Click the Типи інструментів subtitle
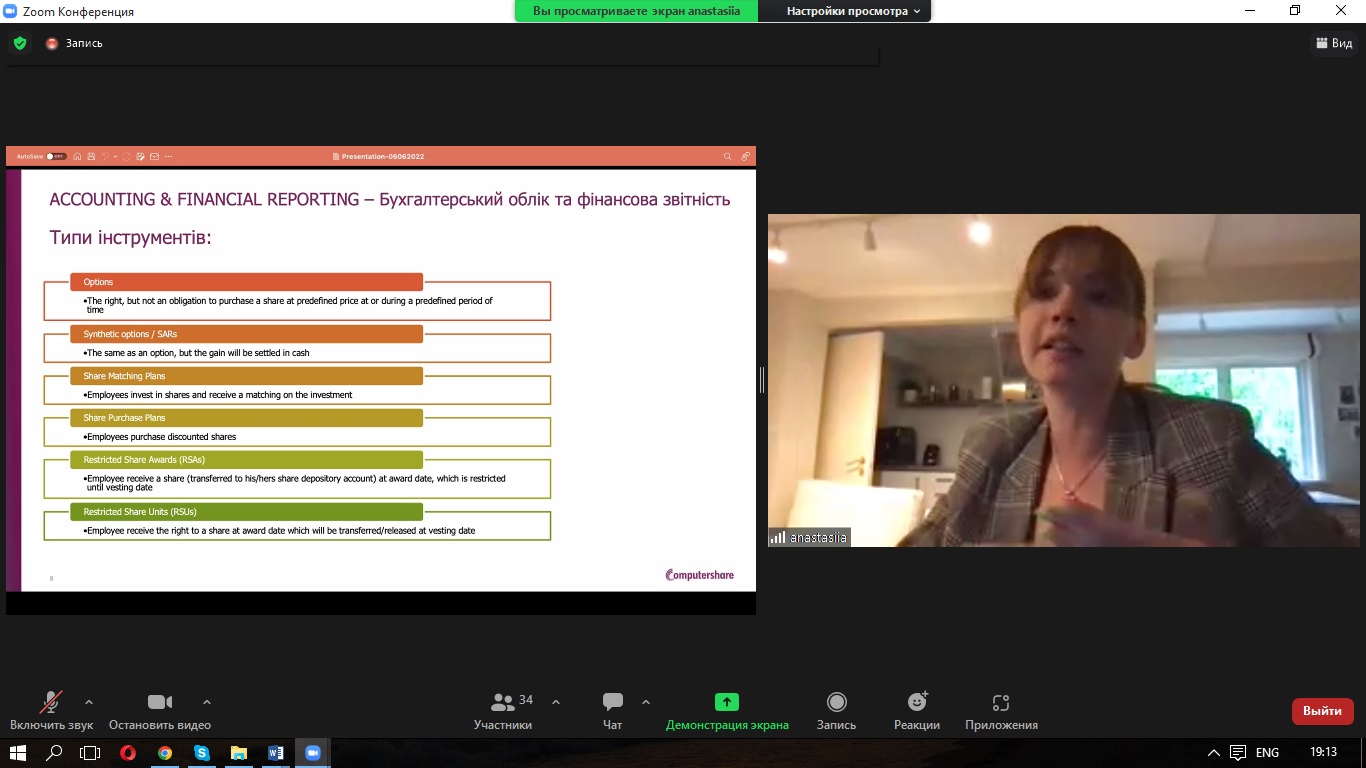The height and width of the screenshot is (768, 1366). (131, 238)
